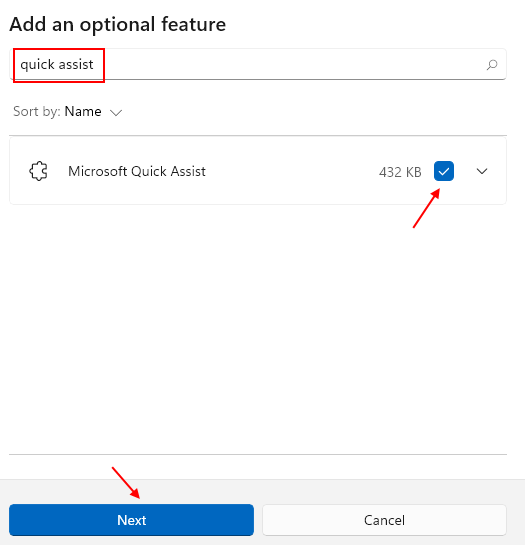Place cursor after quick assist text

[95, 65]
